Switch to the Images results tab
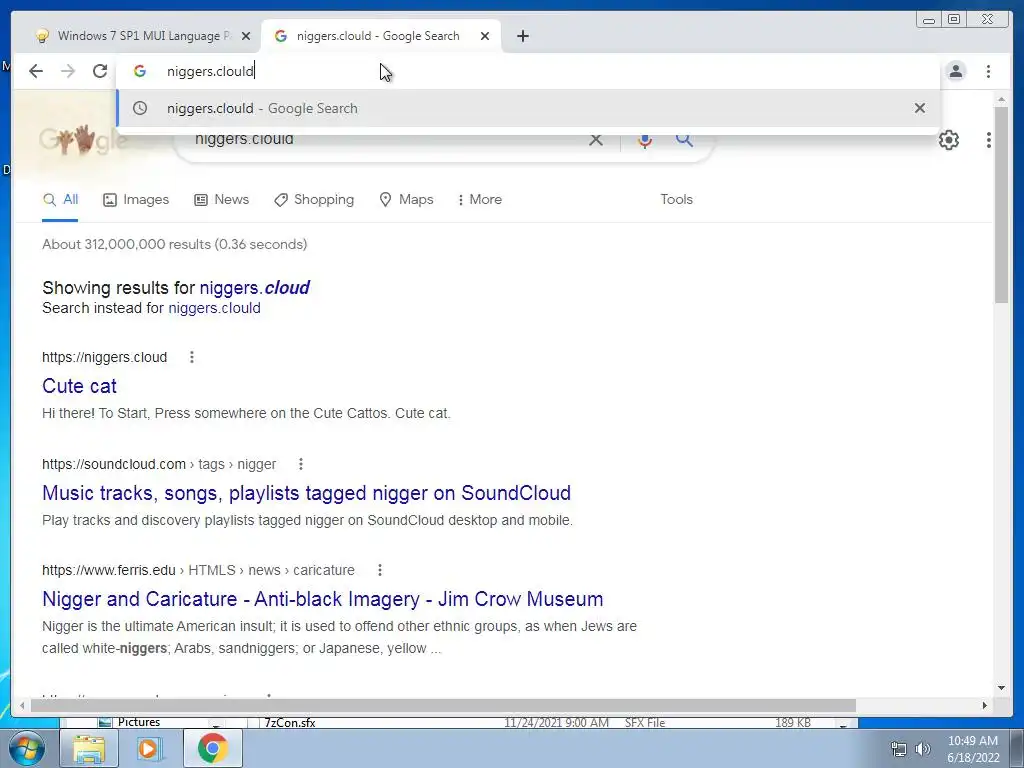1024x768 pixels. [x=136, y=200]
